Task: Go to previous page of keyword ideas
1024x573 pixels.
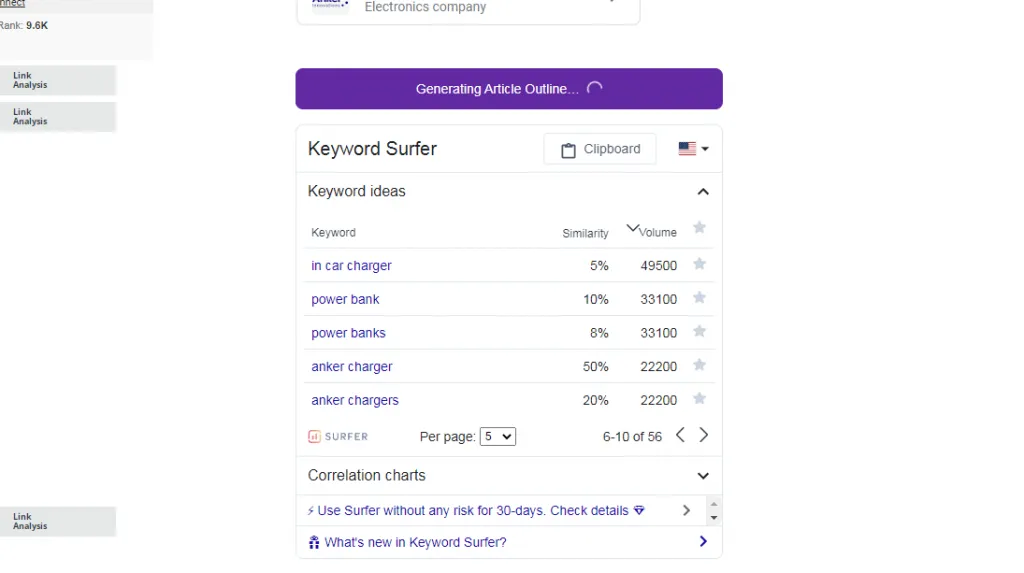Action: coord(680,435)
